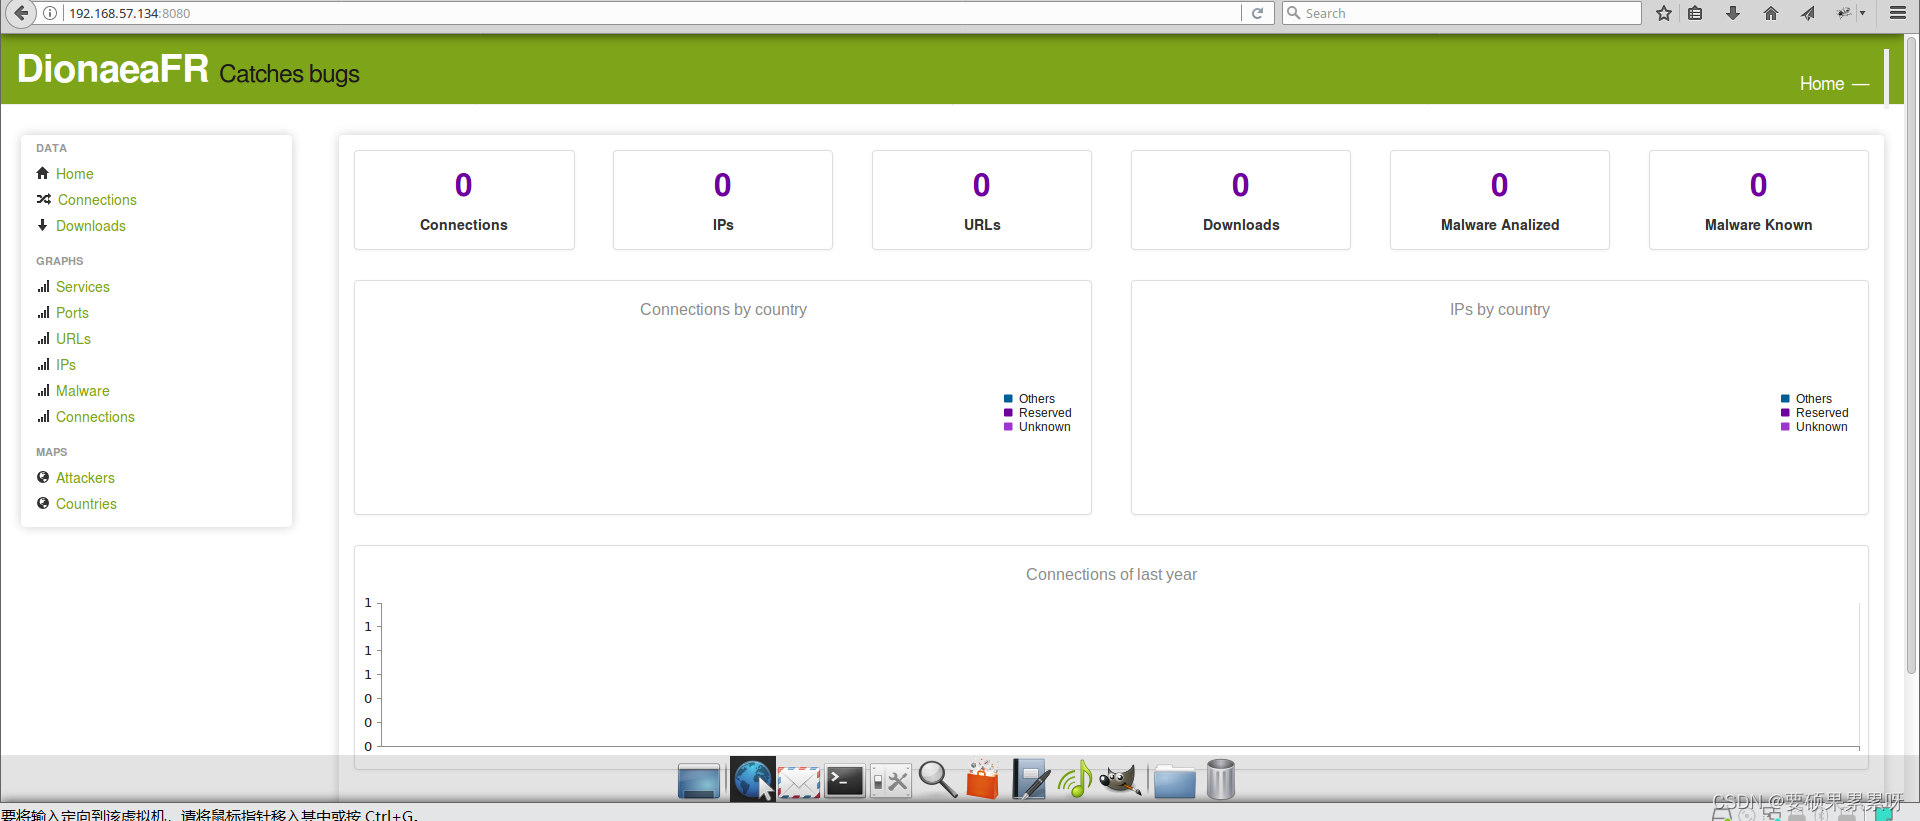Open Home in the DATA sidebar
Image resolution: width=1920 pixels, height=821 pixels.
coord(75,174)
